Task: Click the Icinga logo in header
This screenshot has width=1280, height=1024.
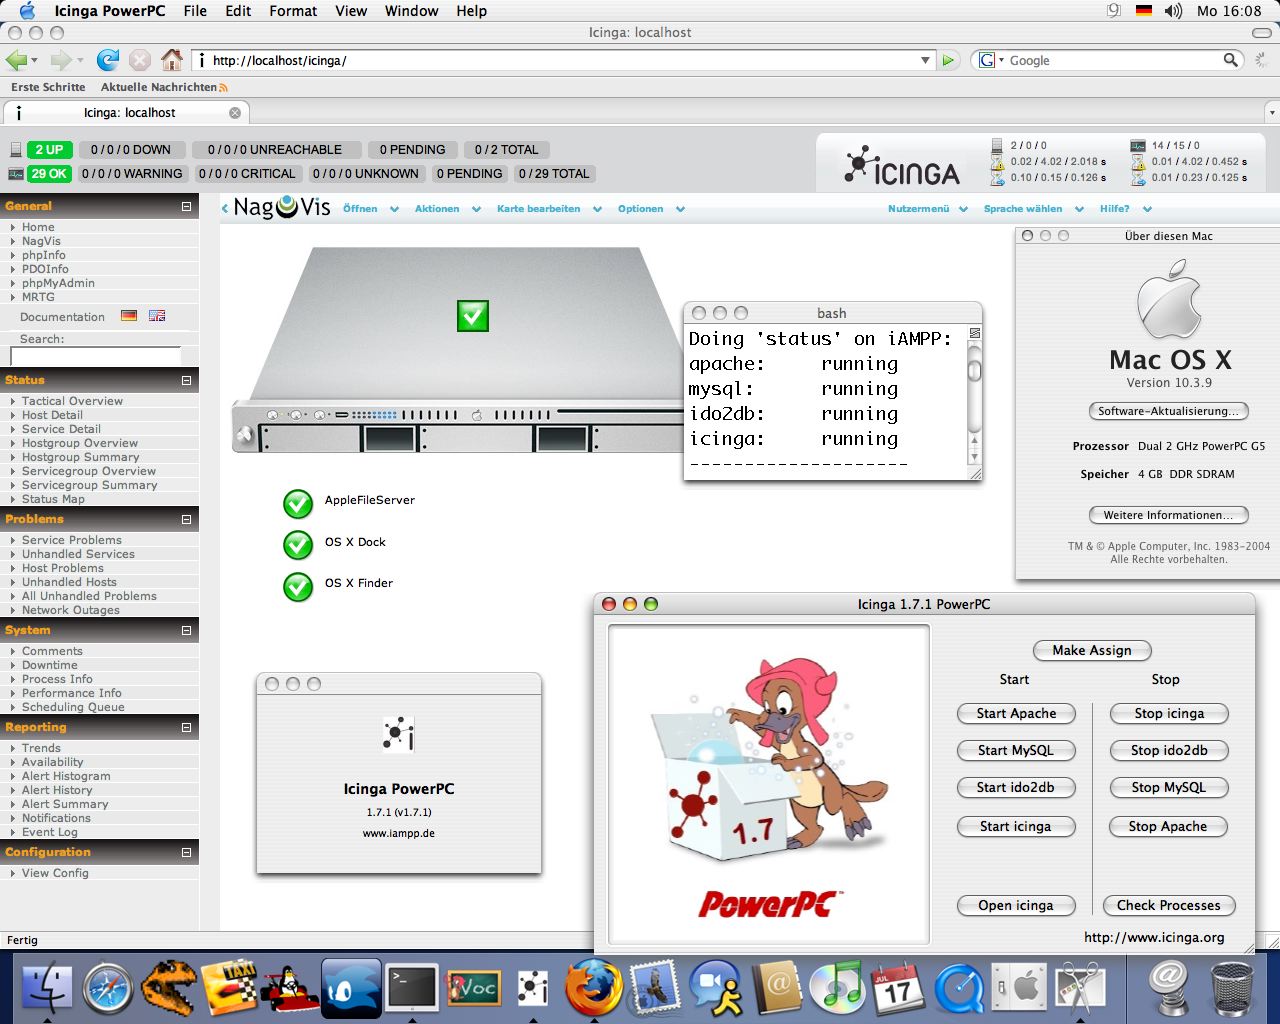Action: click(x=902, y=166)
